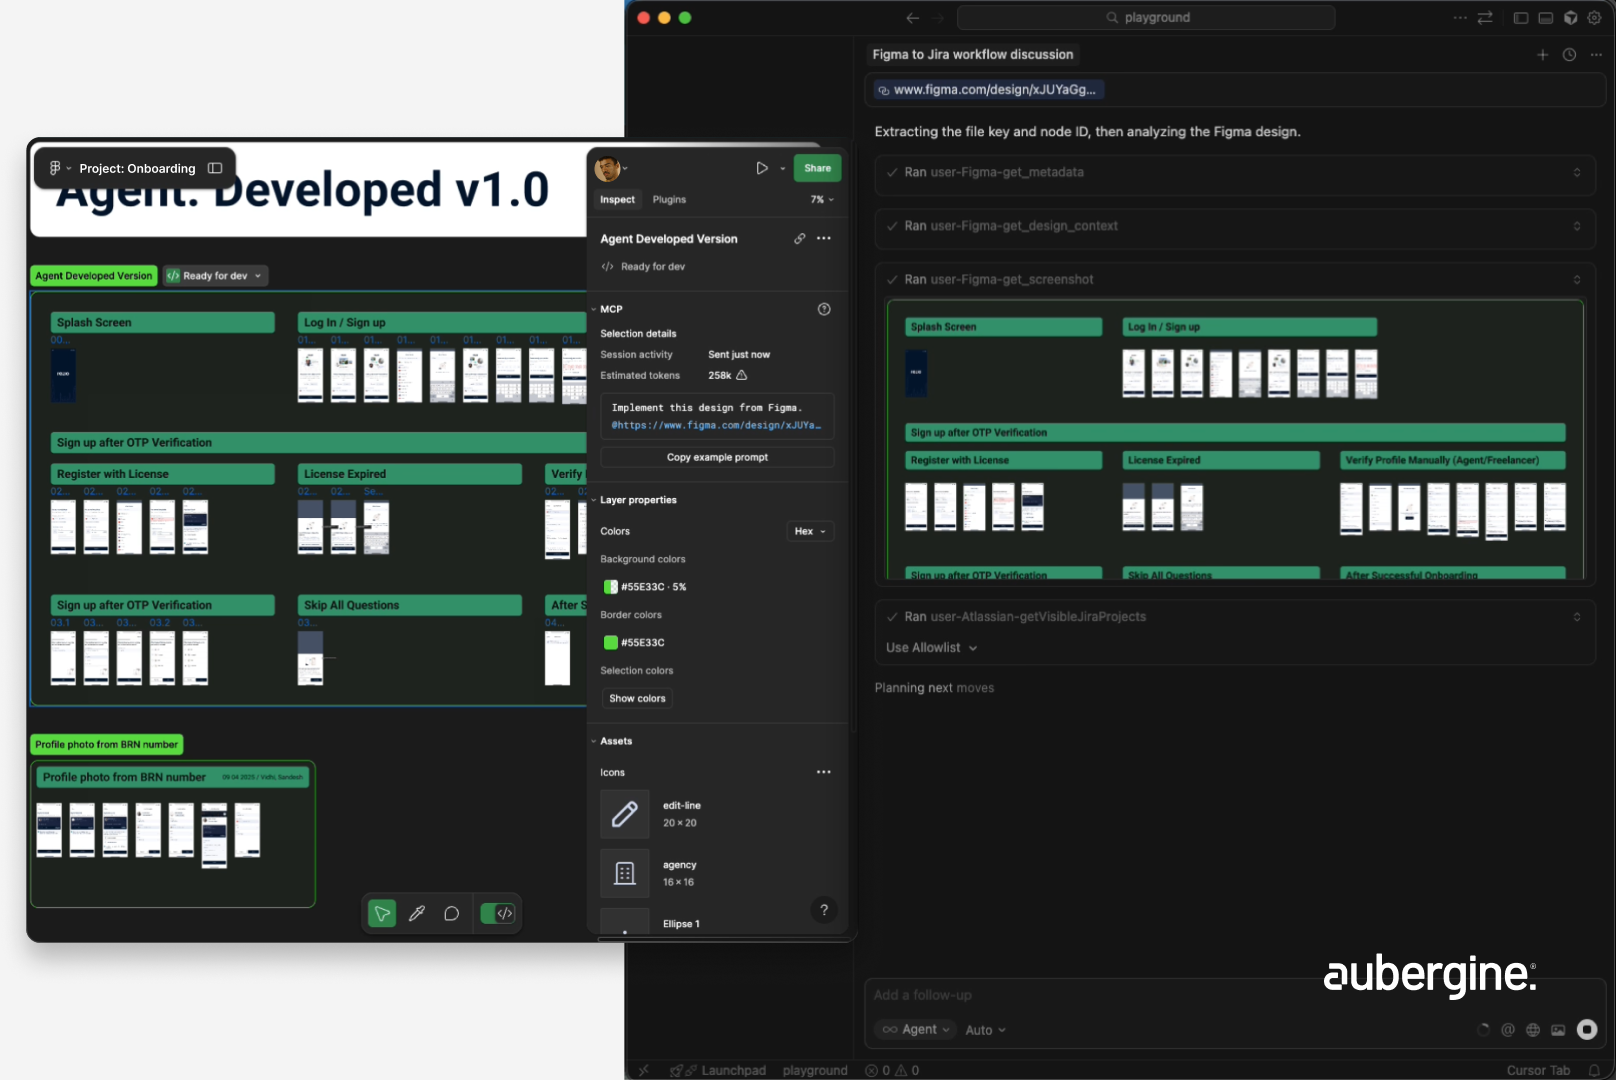Image resolution: width=1616 pixels, height=1080 pixels.
Task: Click Profile photo from BRN number label
Action: pyautogui.click(x=107, y=745)
